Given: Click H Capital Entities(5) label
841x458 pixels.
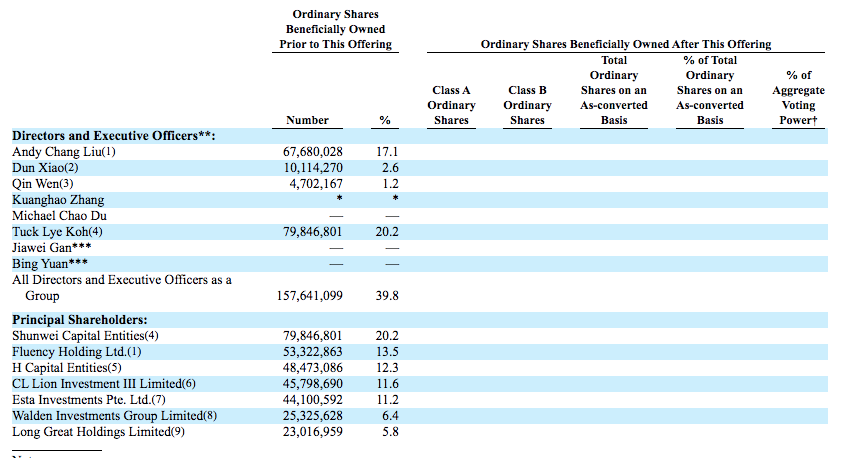Looking at the screenshot, I should coord(67,368).
